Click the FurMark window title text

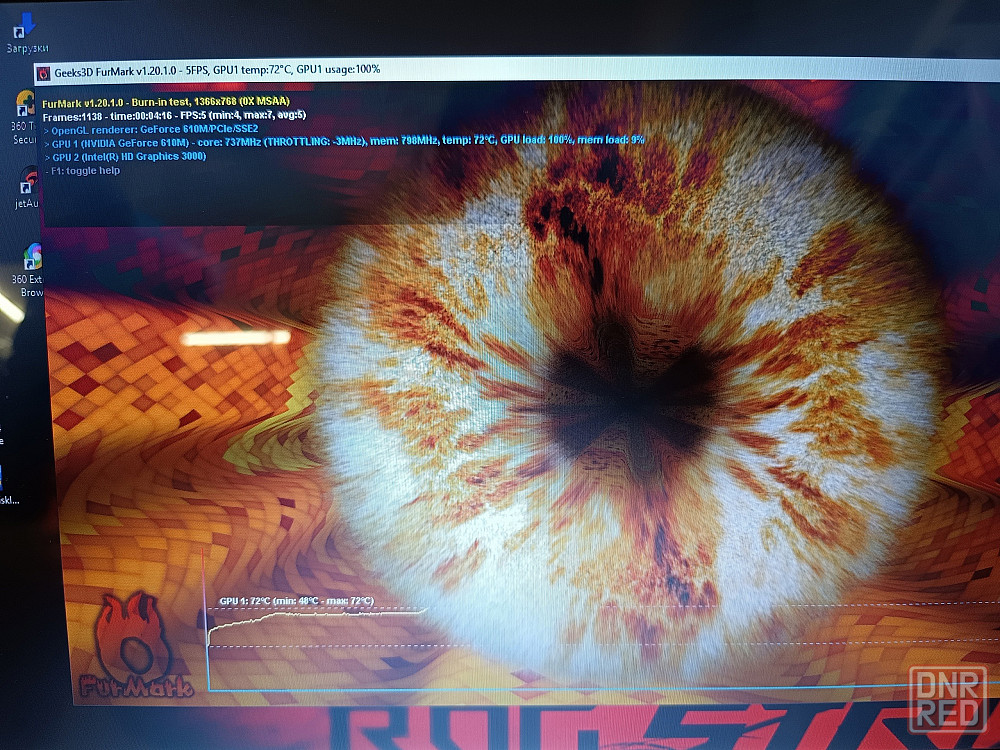click(217, 71)
